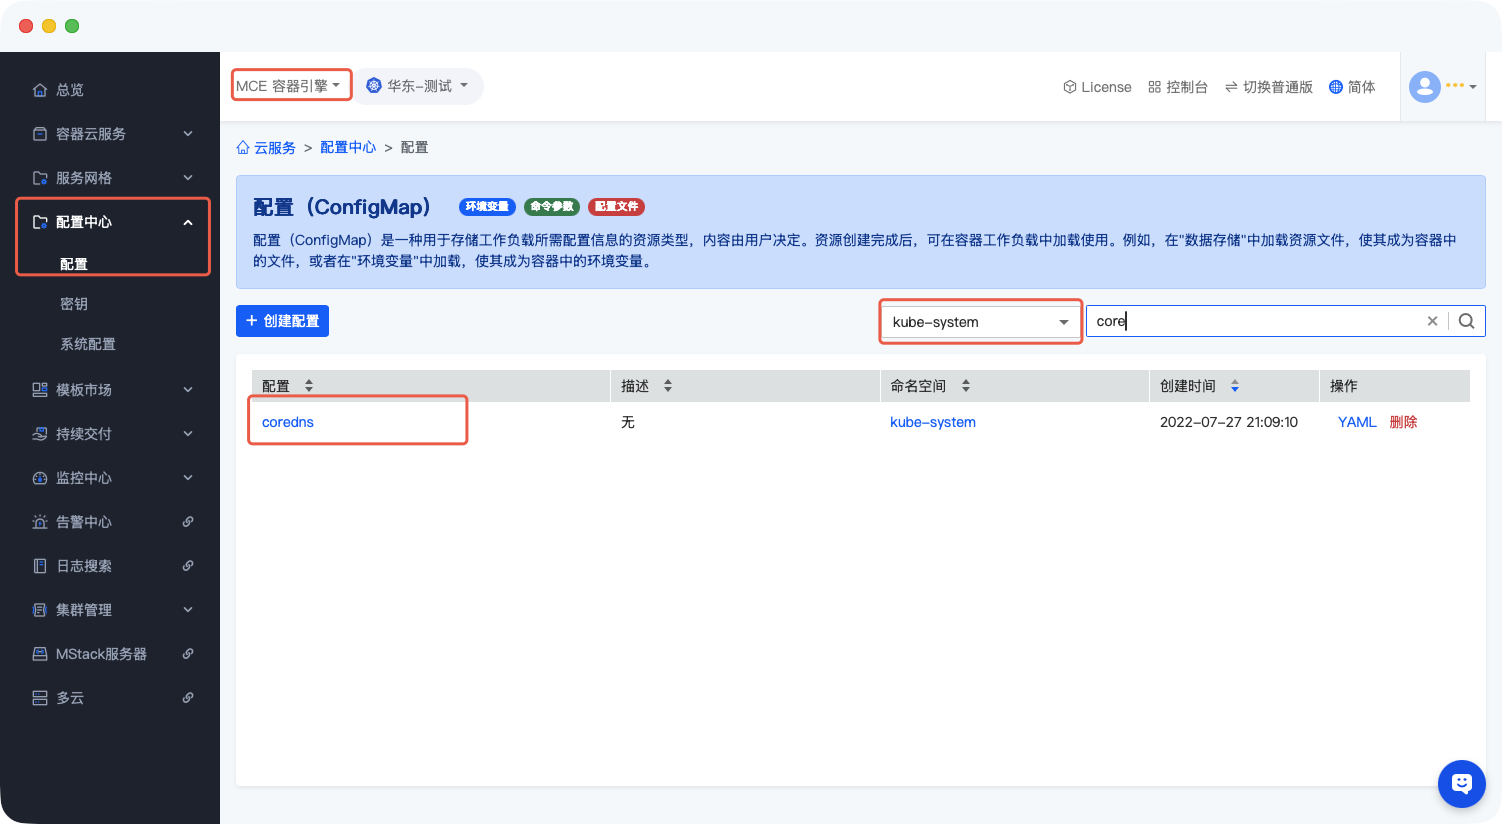The height and width of the screenshot is (824, 1502).
Task: Clear the search field with X icon
Action: click(x=1432, y=321)
